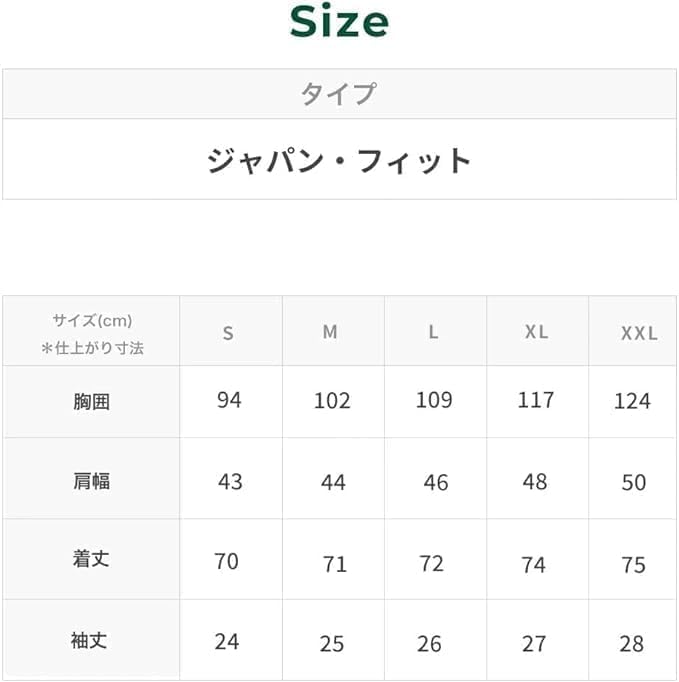Click the M size column header
This screenshot has width=679, height=682.
click(x=330, y=332)
